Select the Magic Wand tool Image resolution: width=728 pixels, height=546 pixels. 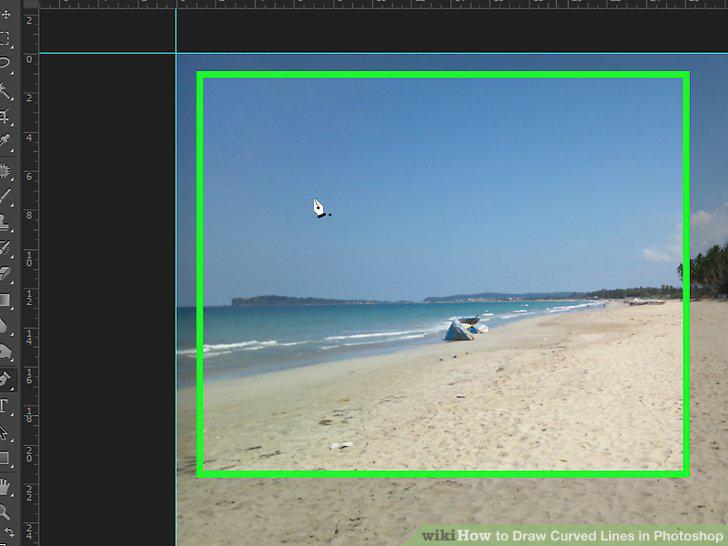[5, 91]
